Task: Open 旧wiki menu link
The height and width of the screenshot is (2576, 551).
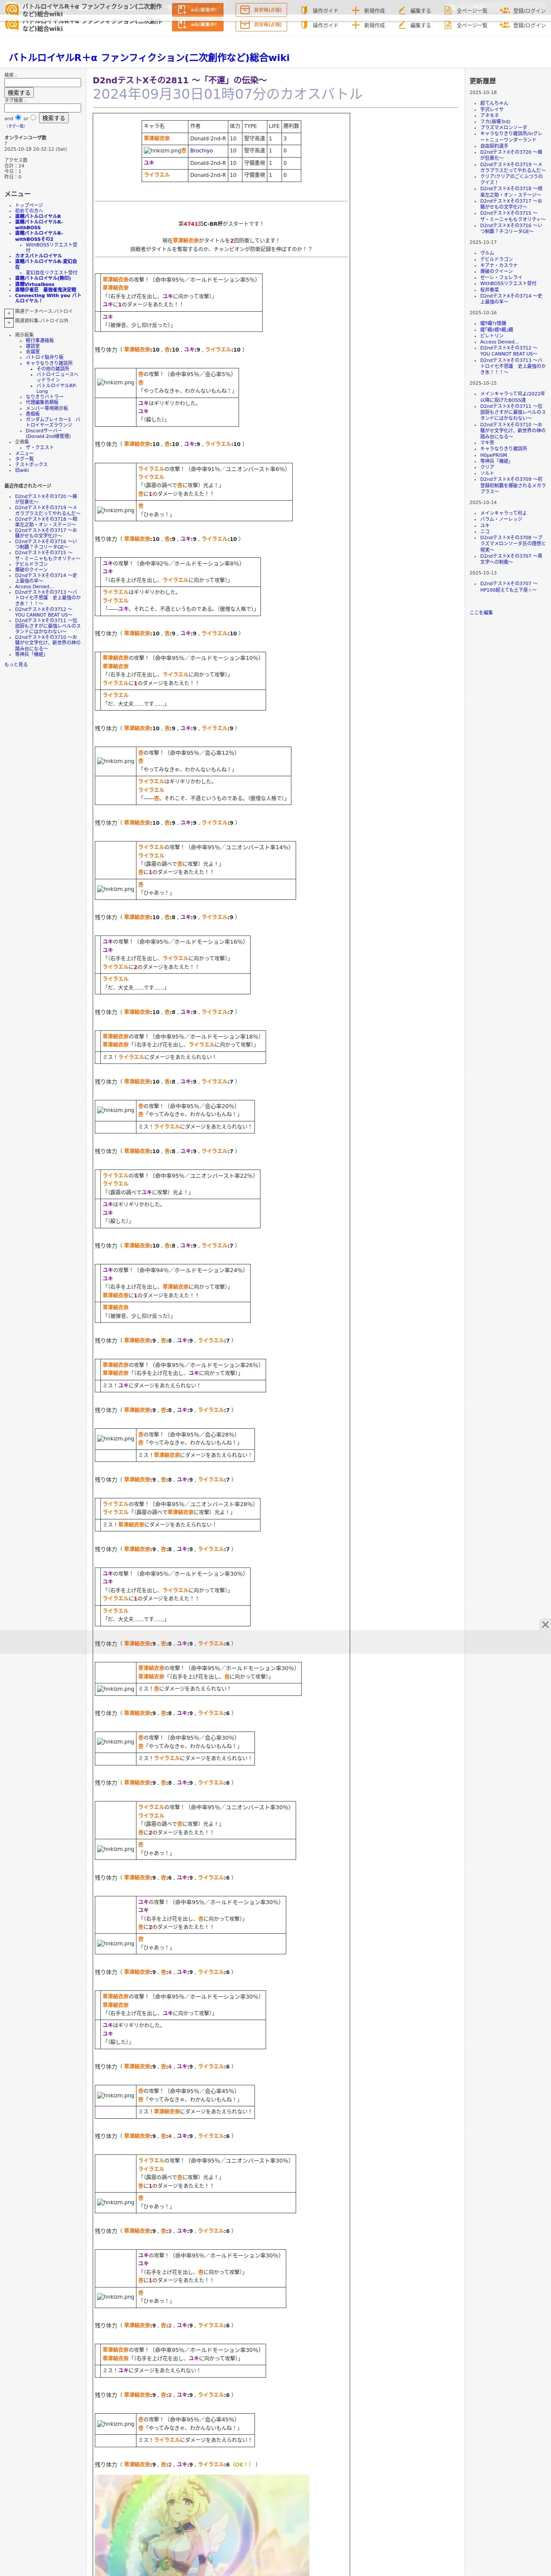Action: pyautogui.click(x=22, y=470)
